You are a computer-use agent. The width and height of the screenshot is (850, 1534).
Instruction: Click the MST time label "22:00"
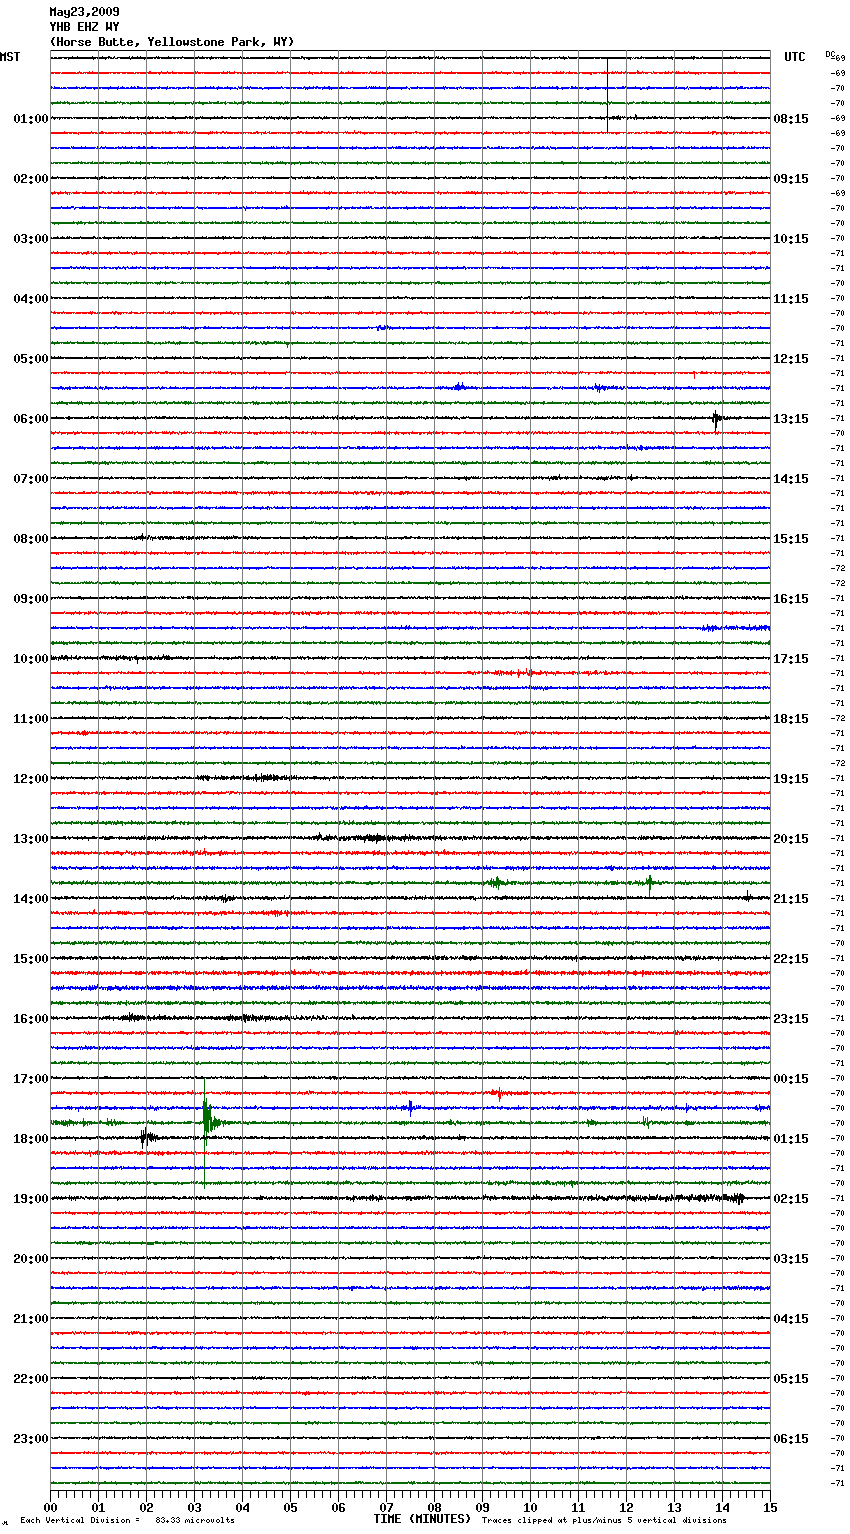coord(31,1379)
